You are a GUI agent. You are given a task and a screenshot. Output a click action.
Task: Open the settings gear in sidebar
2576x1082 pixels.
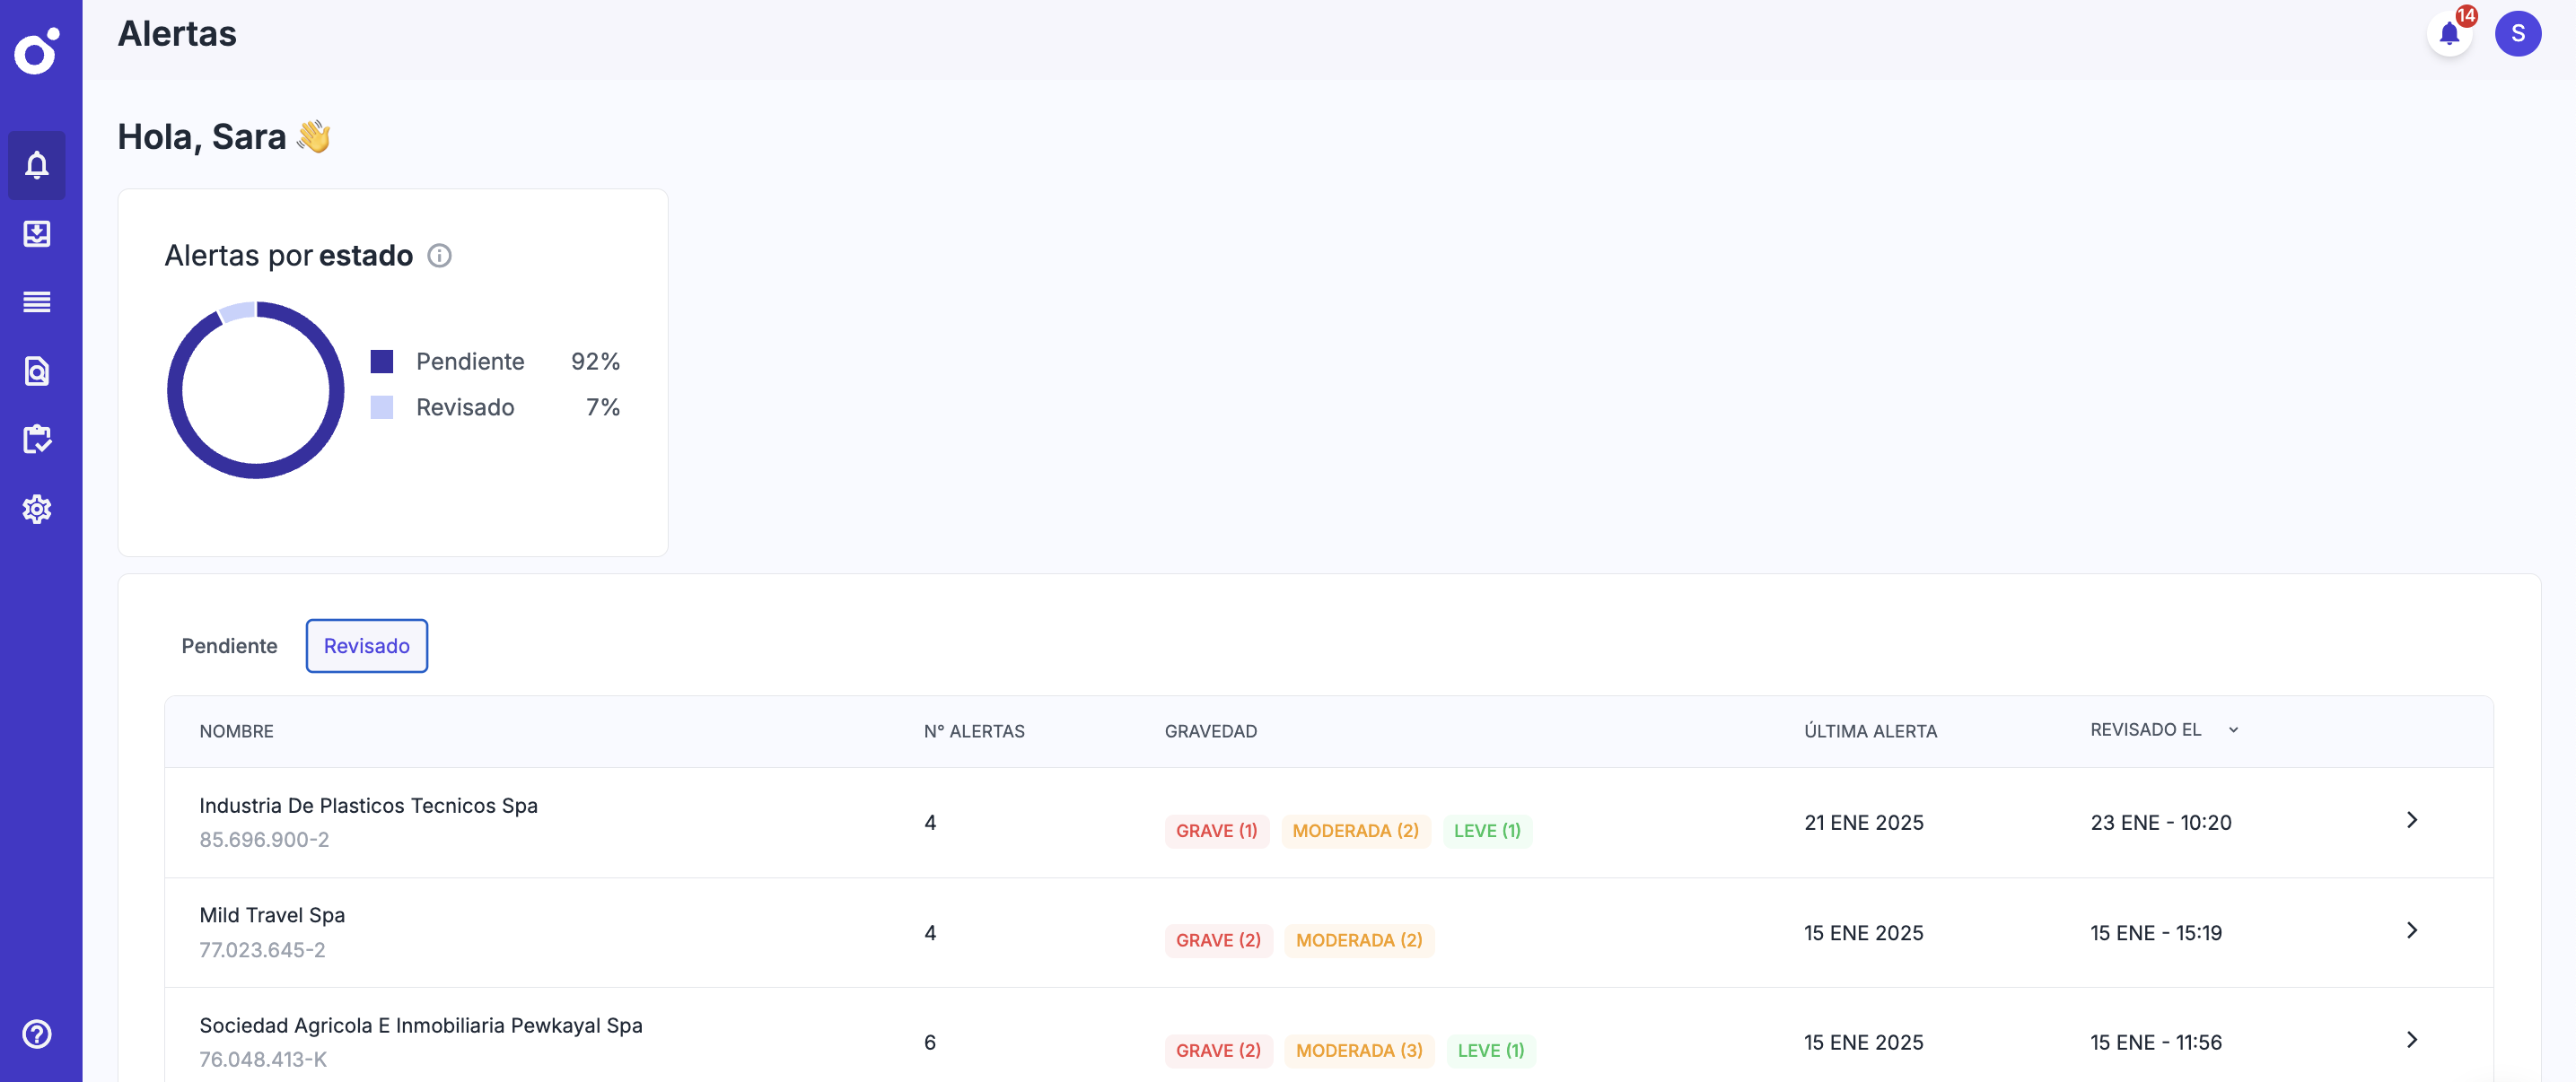pos(37,509)
